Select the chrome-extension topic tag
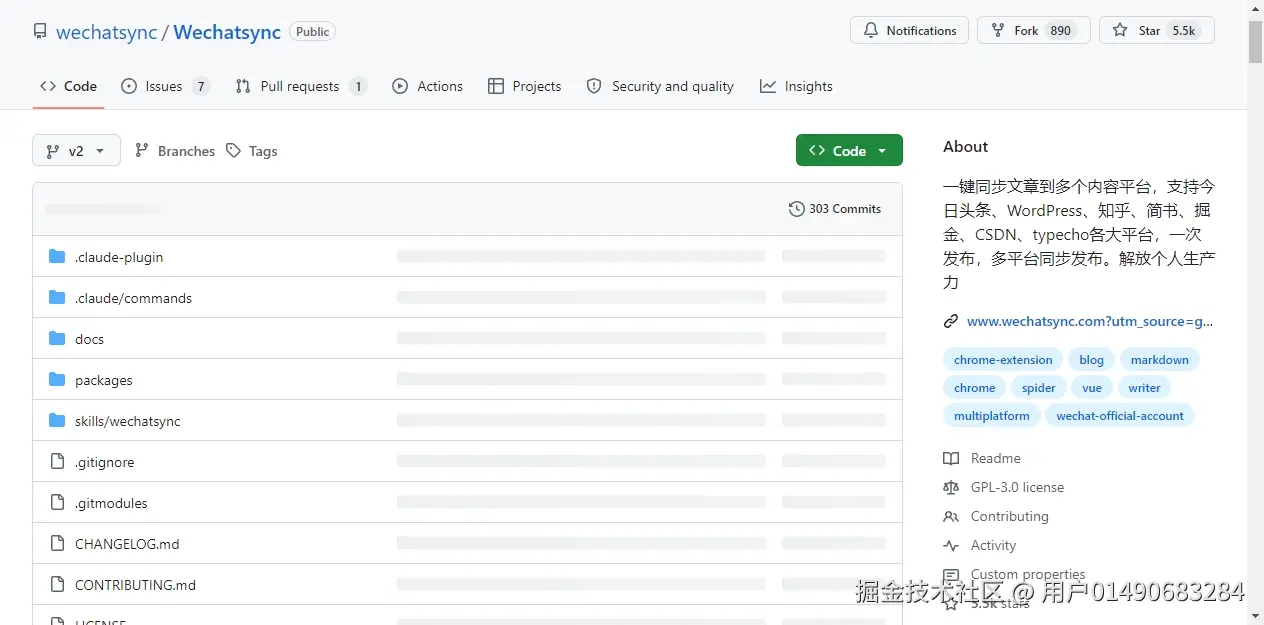The height and width of the screenshot is (625, 1264). tap(1003, 360)
